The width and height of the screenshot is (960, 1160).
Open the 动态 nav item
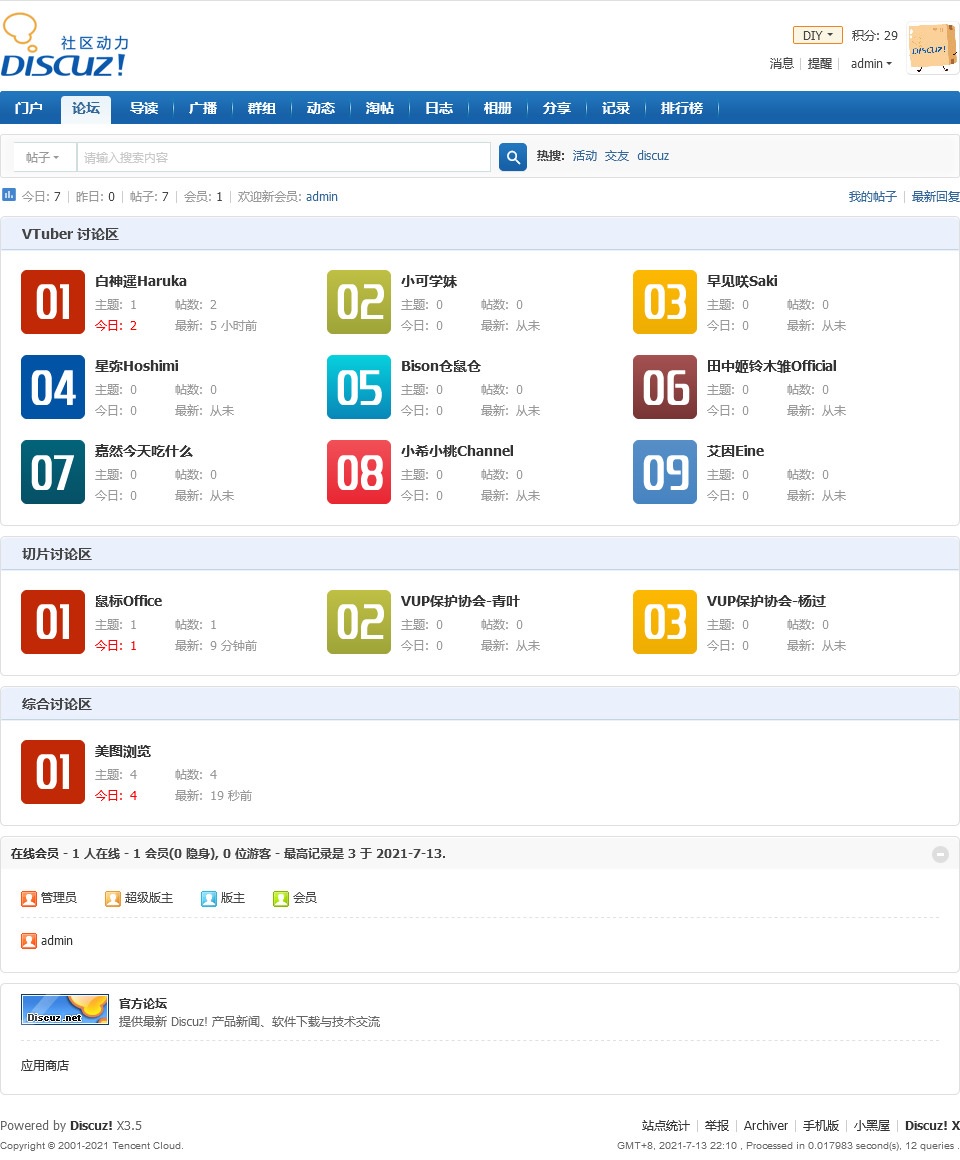(x=321, y=108)
